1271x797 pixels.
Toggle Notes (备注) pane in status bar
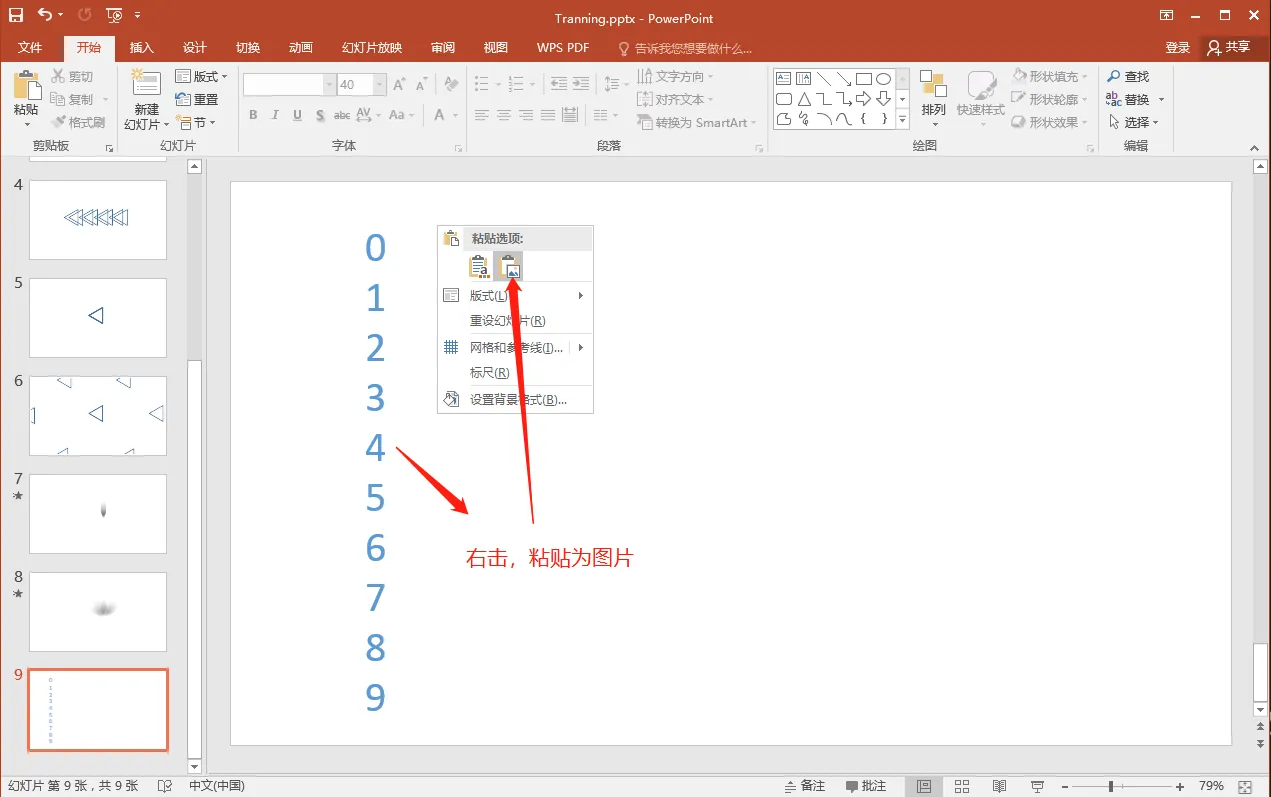(806, 786)
